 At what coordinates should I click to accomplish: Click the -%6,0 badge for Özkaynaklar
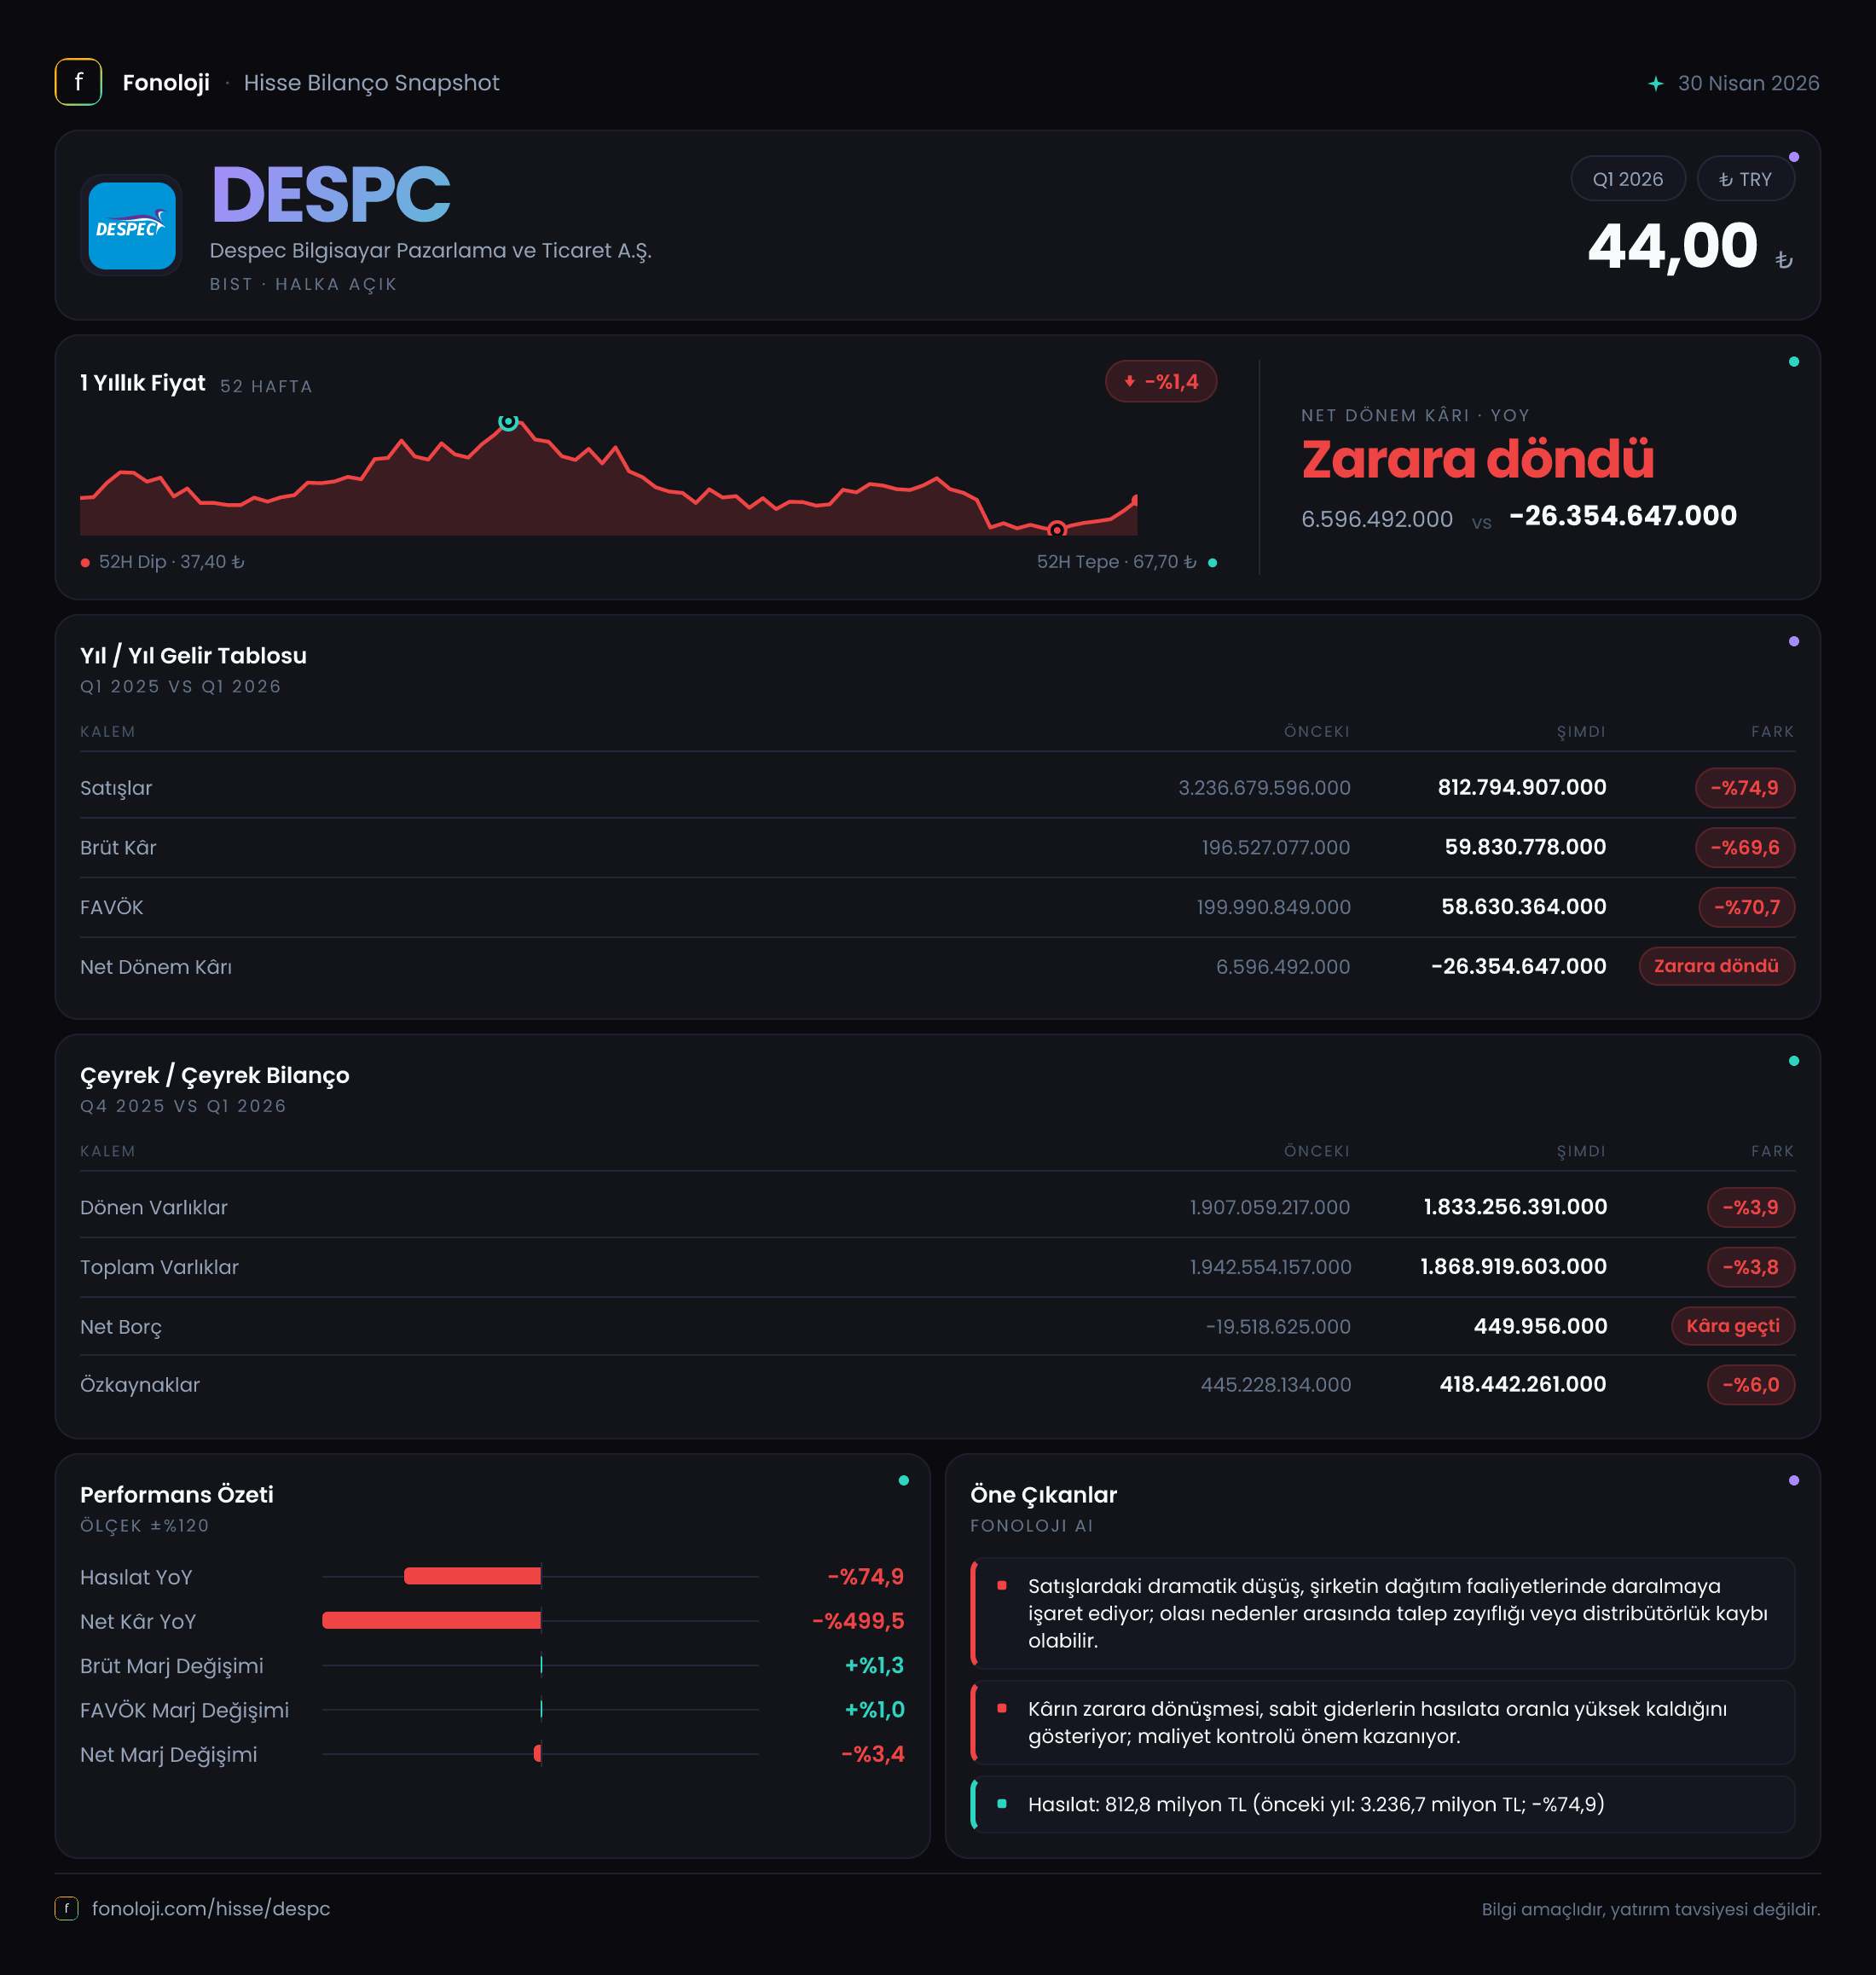point(1750,1385)
